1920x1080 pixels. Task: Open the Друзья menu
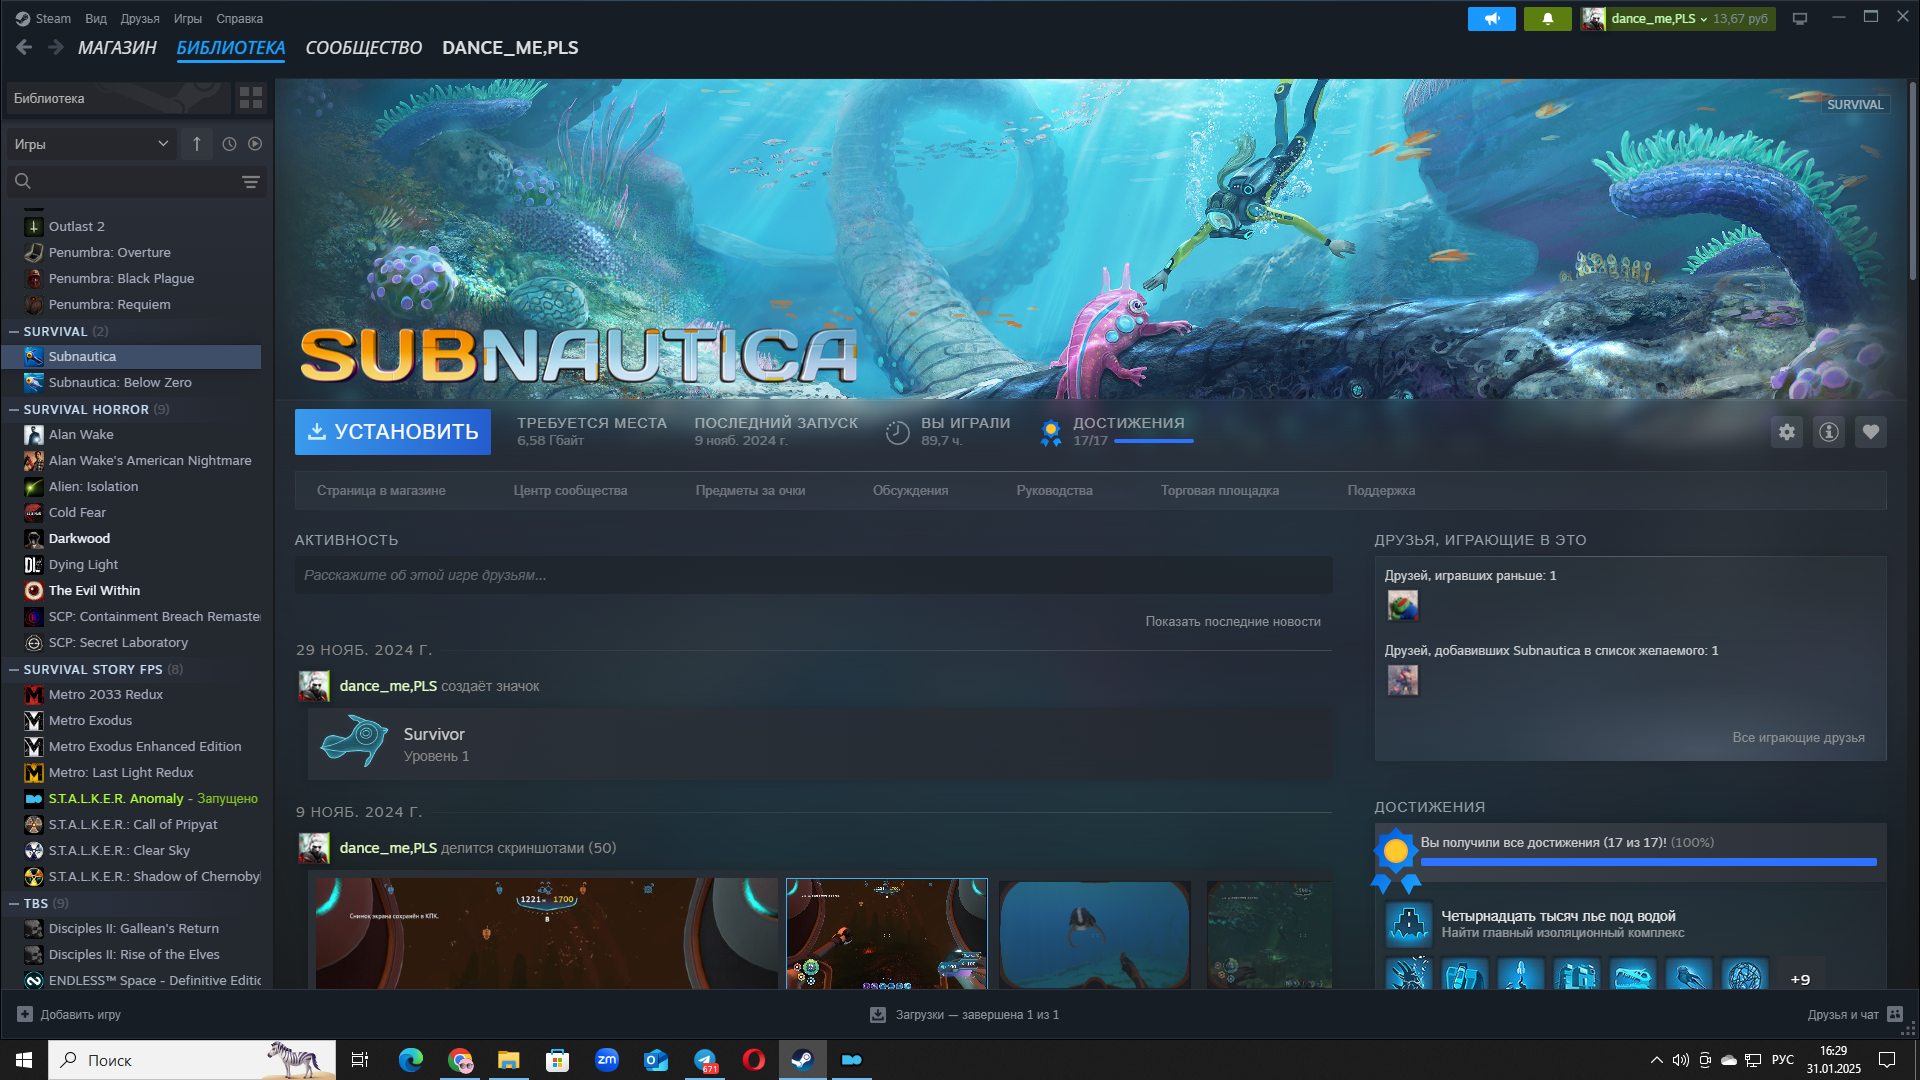[x=139, y=19]
